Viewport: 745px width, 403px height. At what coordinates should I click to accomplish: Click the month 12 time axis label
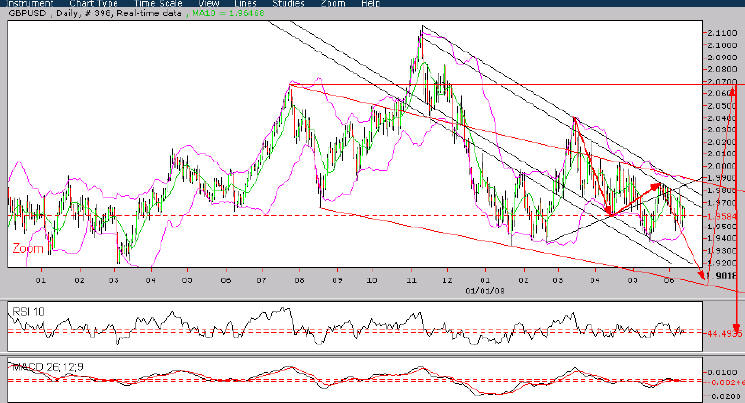(x=448, y=280)
